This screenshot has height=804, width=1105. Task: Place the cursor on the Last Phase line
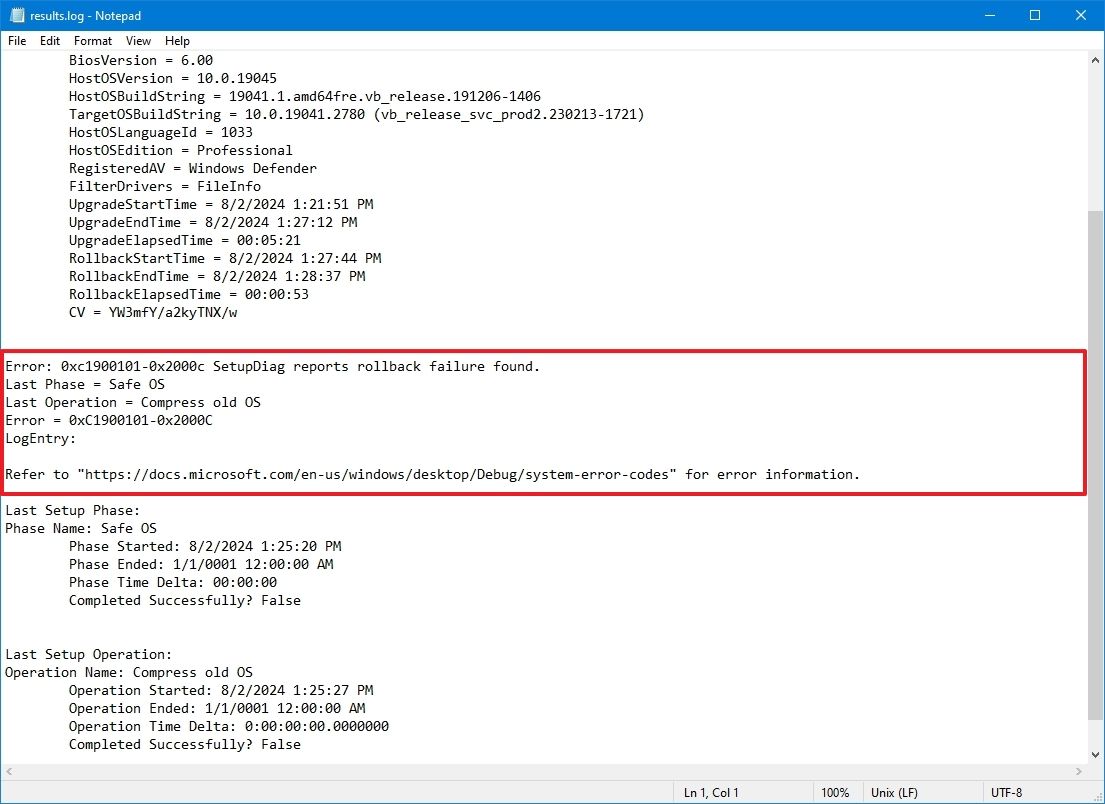coord(85,384)
